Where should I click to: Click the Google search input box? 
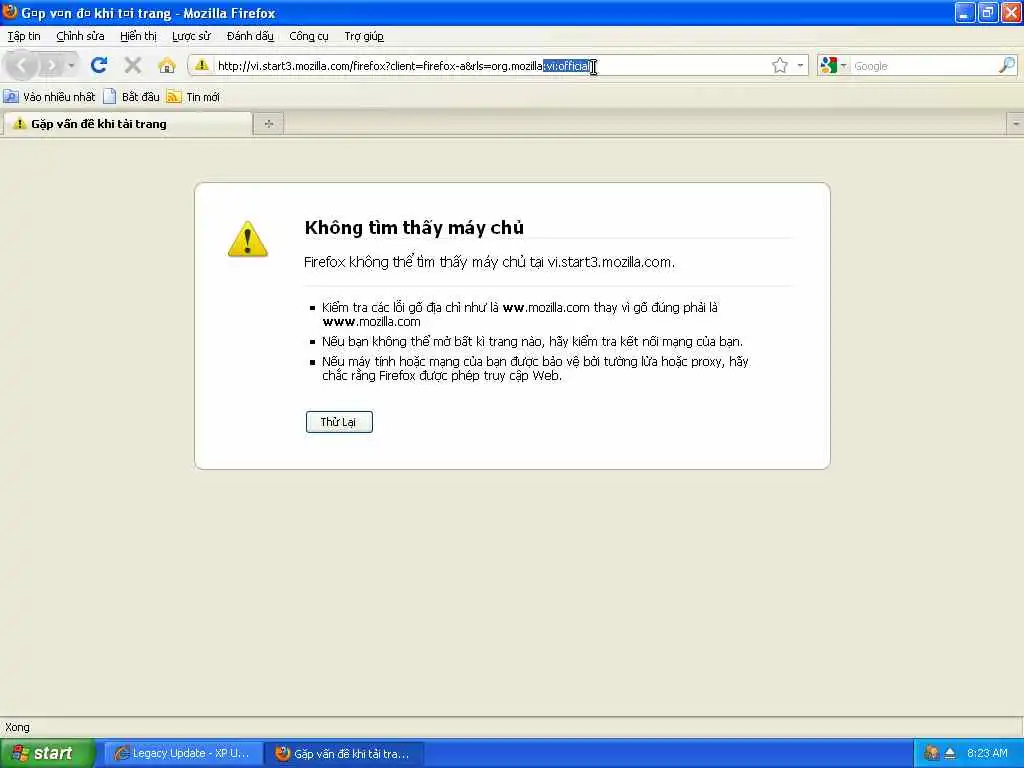click(x=924, y=66)
